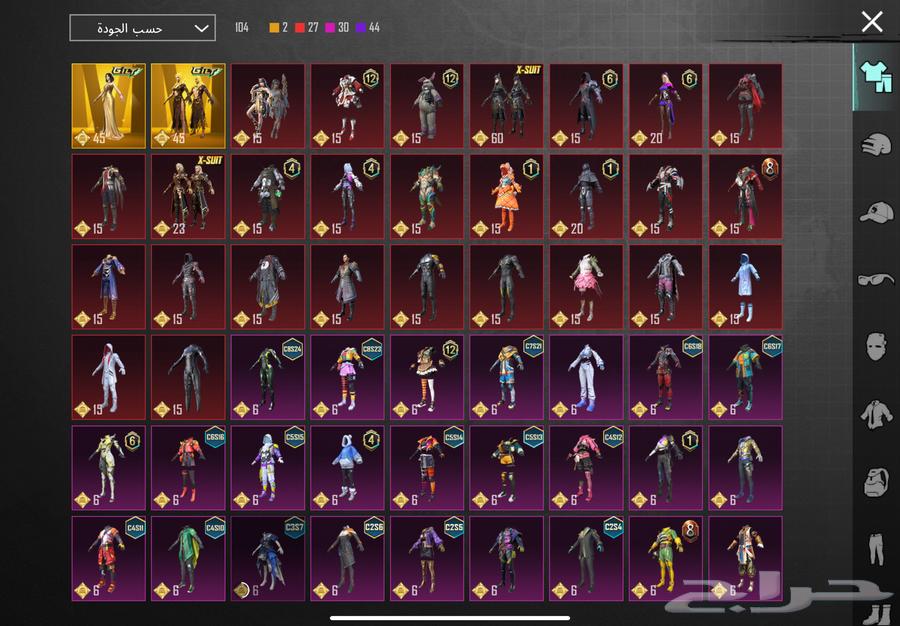The width and height of the screenshot is (900, 626).
Task: Open the pants category in sidebar
Action: (x=875, y=547)
